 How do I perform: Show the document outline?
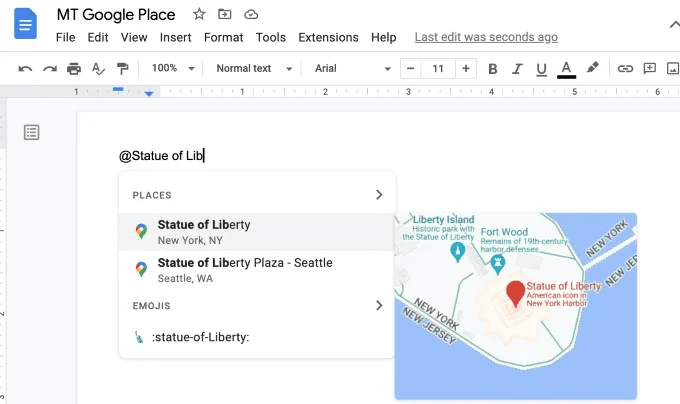pos(31,132)
